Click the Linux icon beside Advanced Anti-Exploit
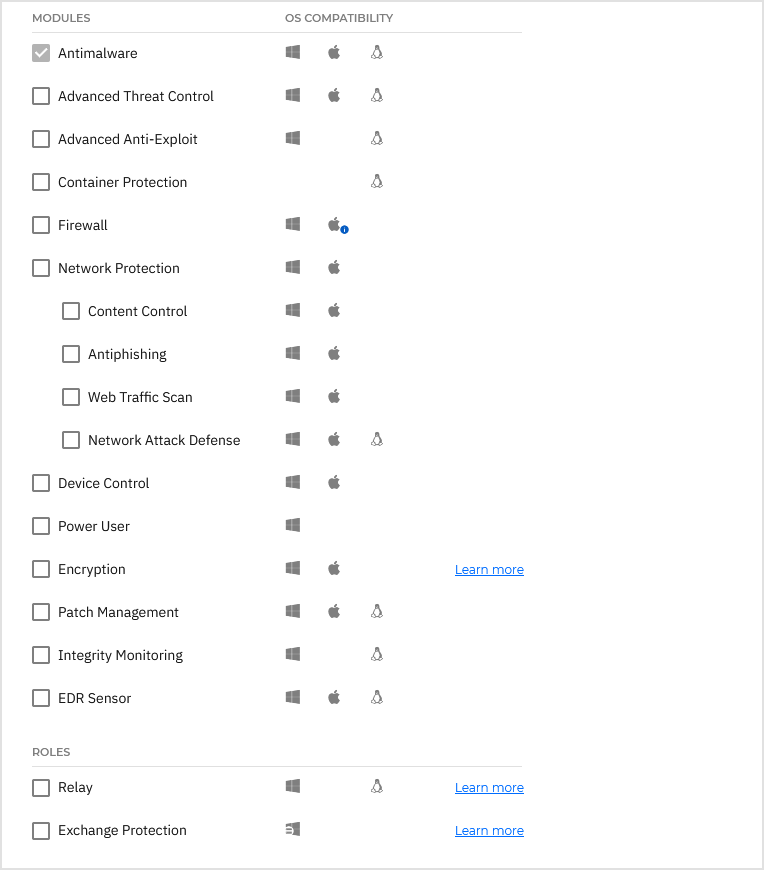Image resolution: width=764 pixels, height=870 pixels. 377,138
